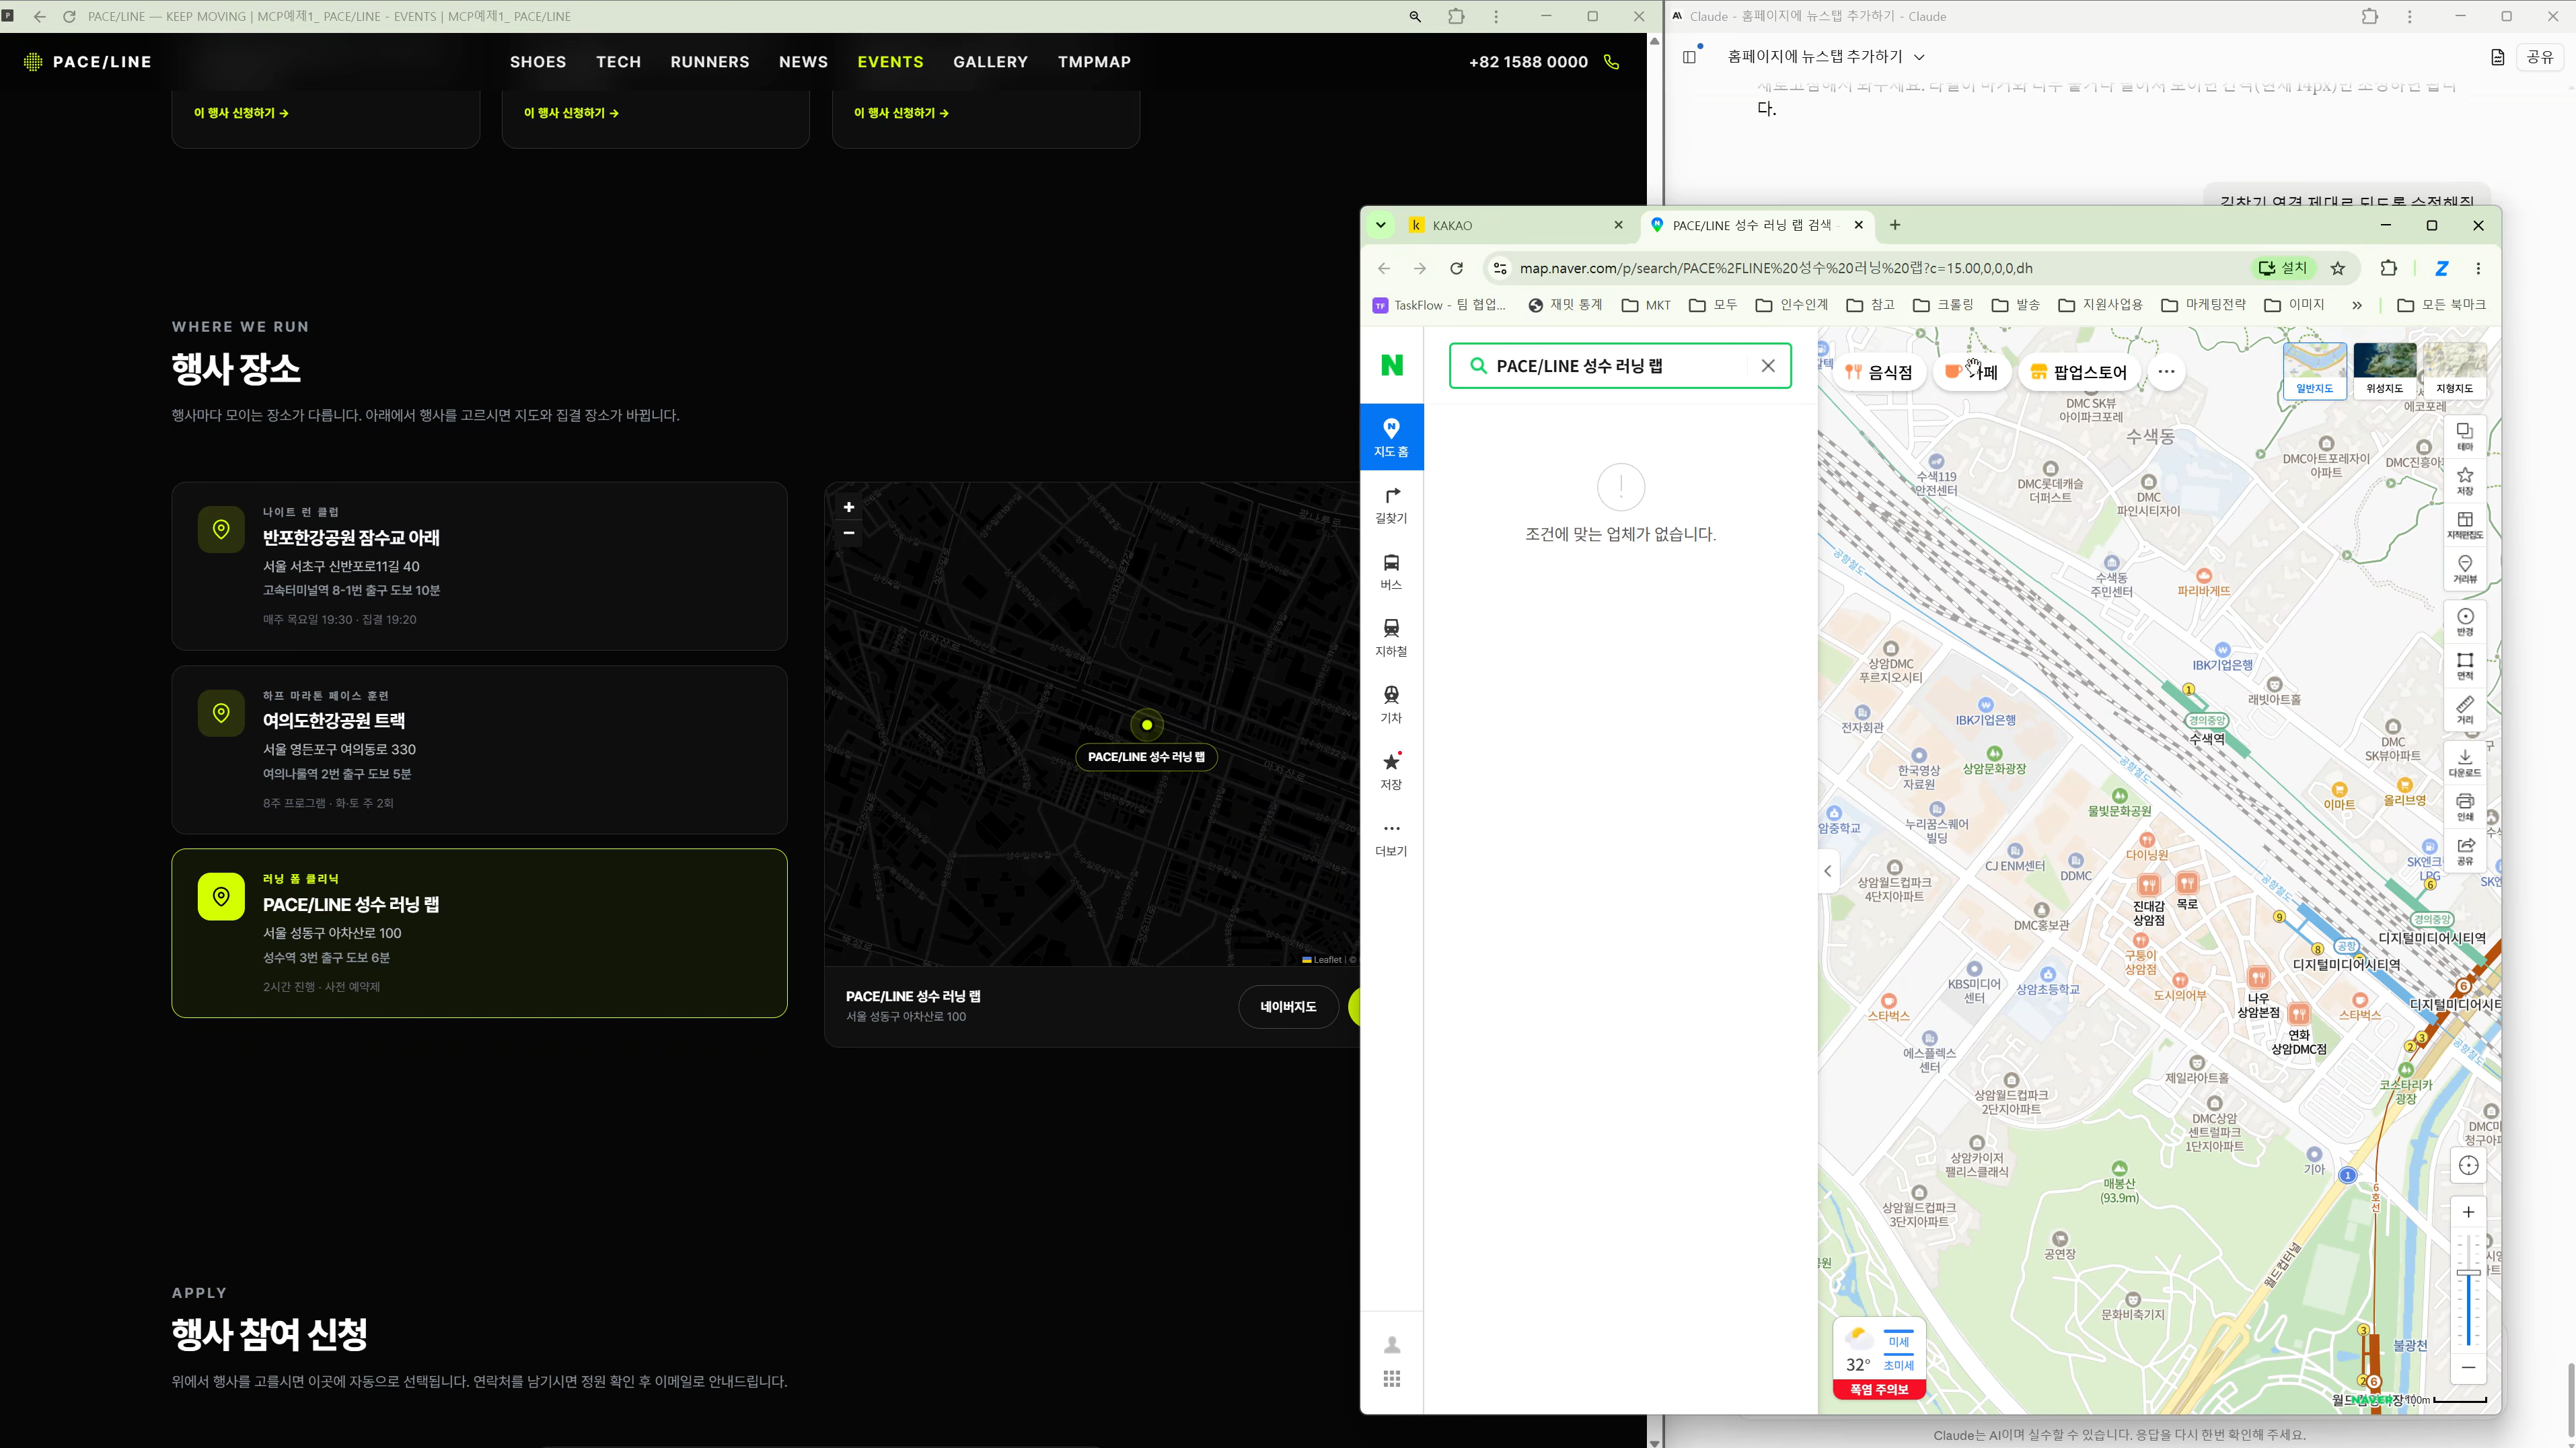
Task: Open 길찾기 directions in Naver Map sidebar
Action: (x=1391, y=505)
